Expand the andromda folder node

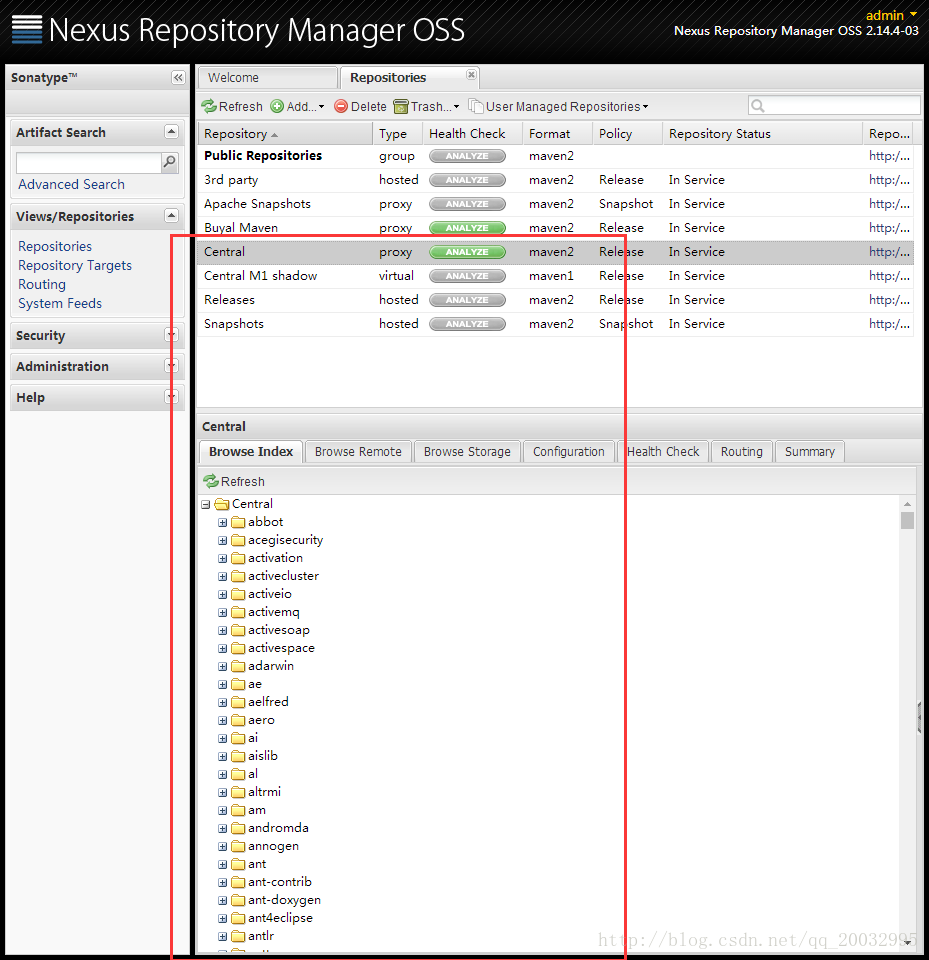point(222,829)
